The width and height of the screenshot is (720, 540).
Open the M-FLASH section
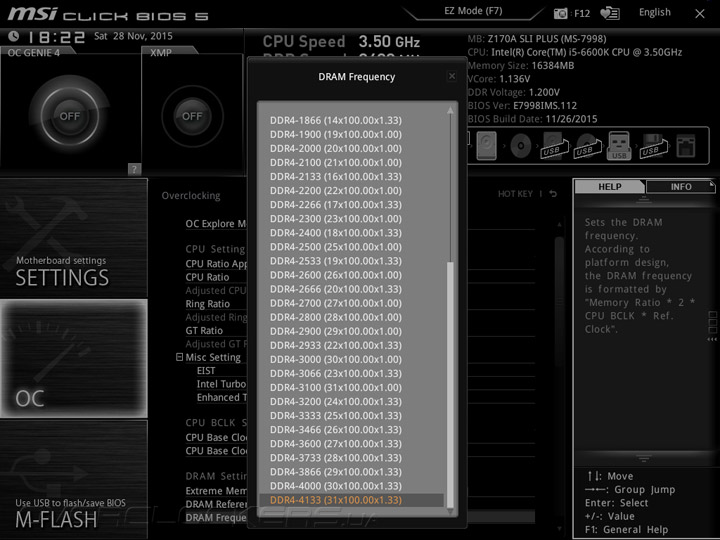(73, 479)
